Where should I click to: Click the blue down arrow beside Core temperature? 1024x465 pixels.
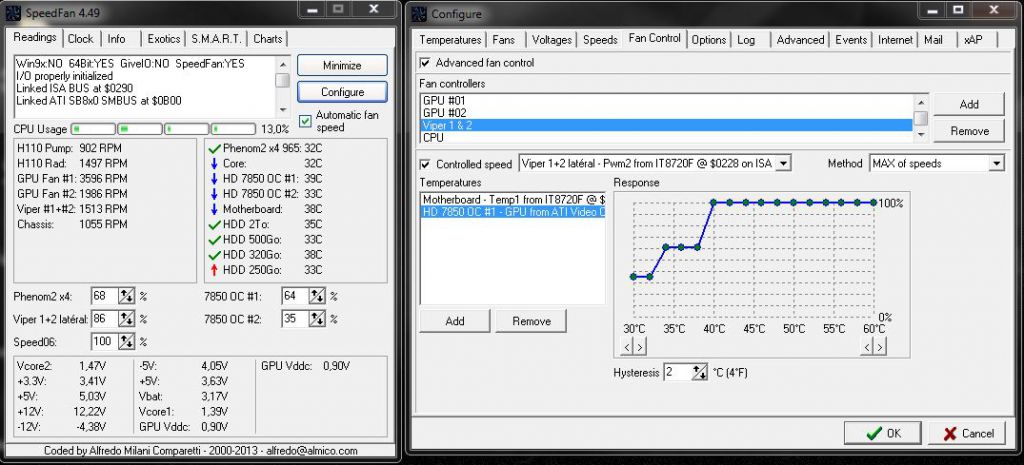214,164
